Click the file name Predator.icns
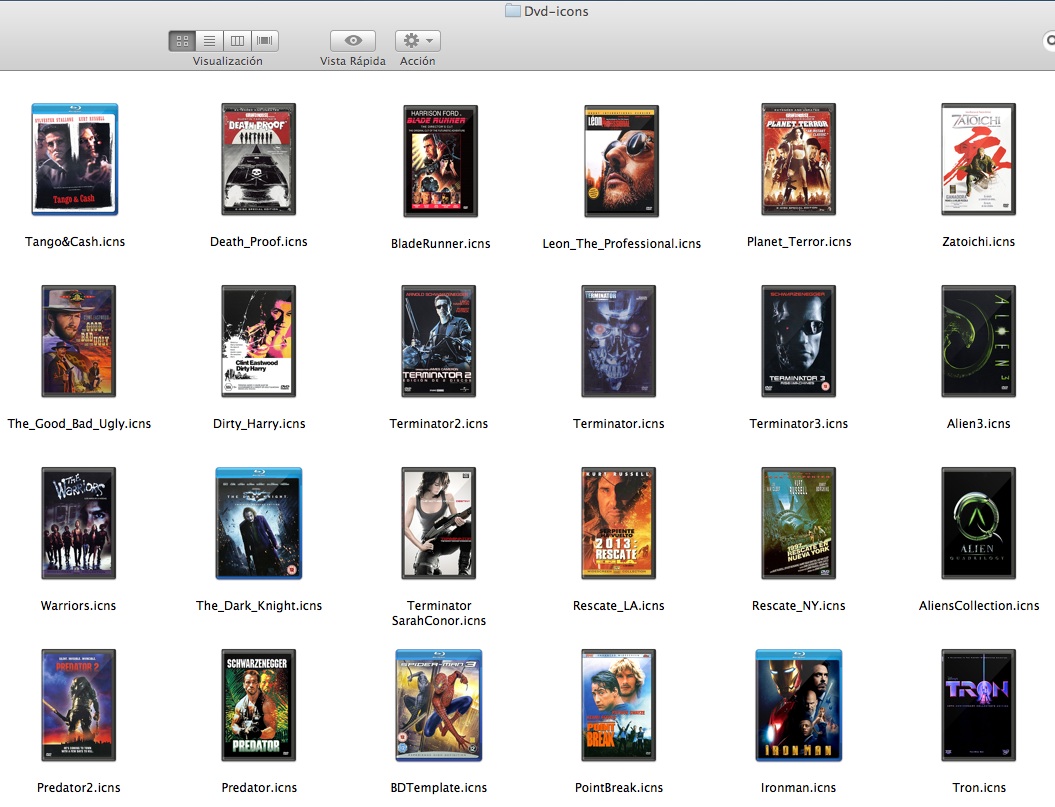This screenshot has width=1055, height=807. (x=259, y=787)
